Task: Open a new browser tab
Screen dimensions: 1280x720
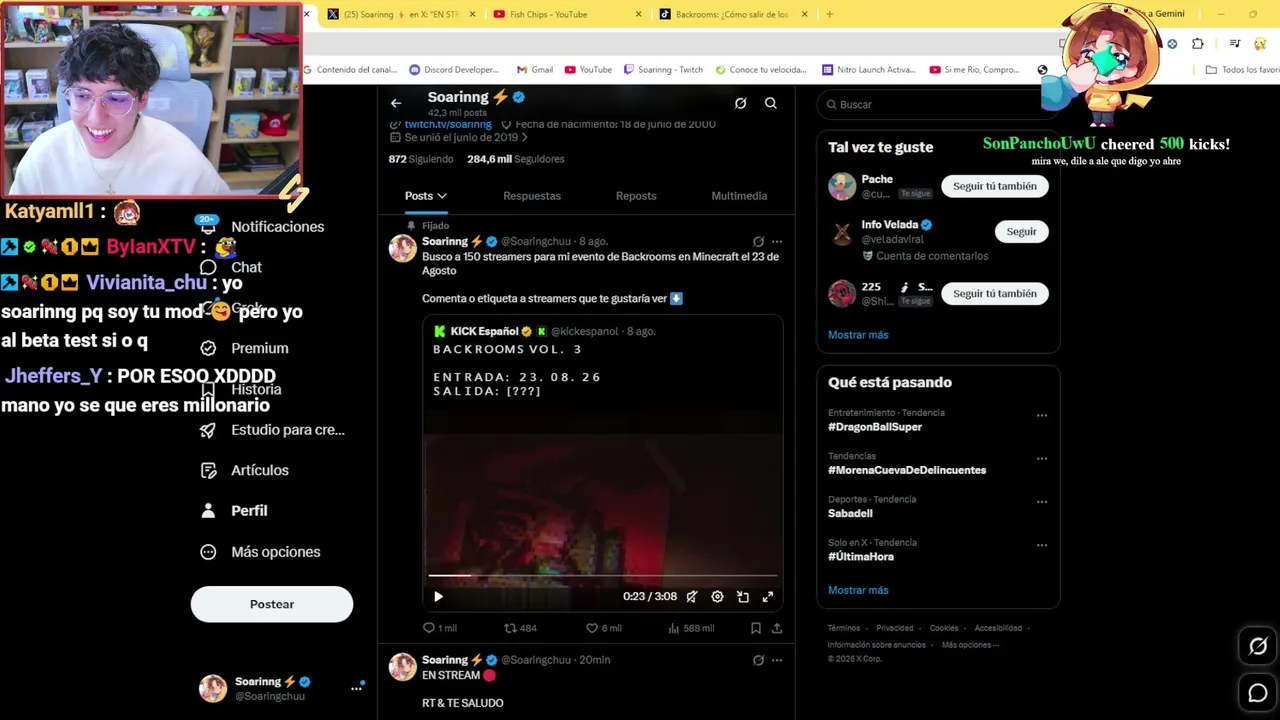Action: click(x=829, y=14)
